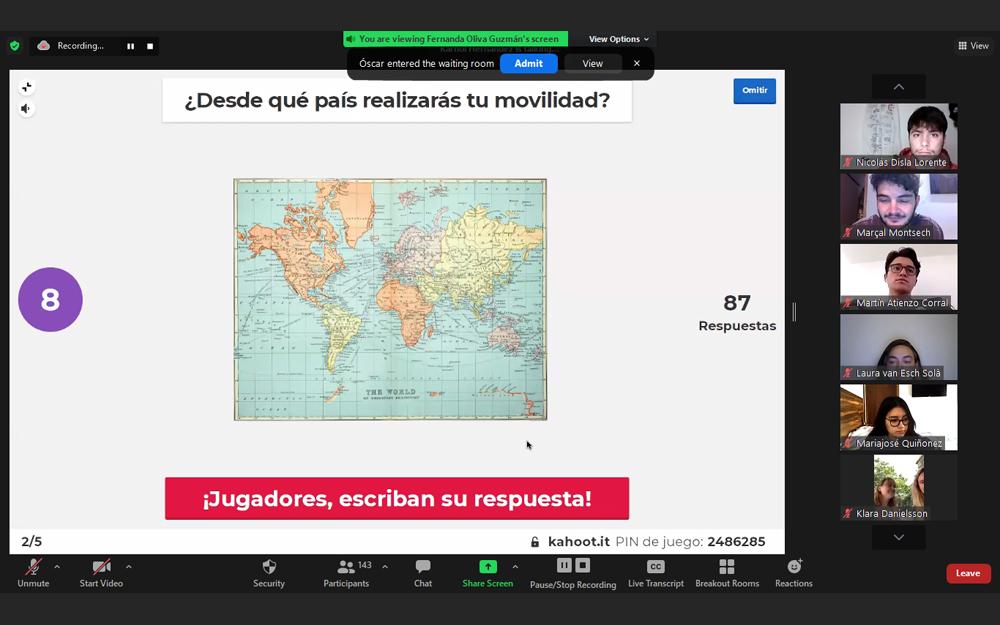Click the '2/5' question progress text
1000x625 pixels.
tap(31, 541)
